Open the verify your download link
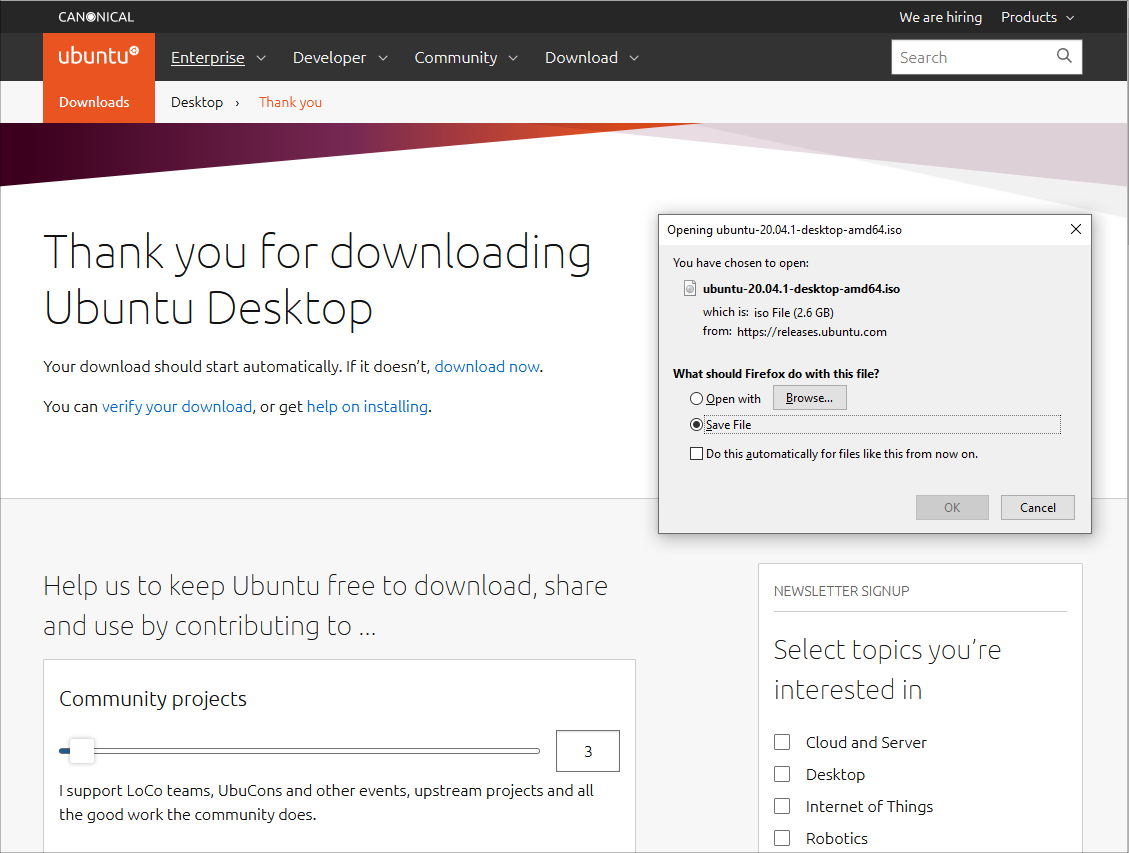The height and width of the screenshot is (853, 1129). pyautogui.click(x=177, y=407)
